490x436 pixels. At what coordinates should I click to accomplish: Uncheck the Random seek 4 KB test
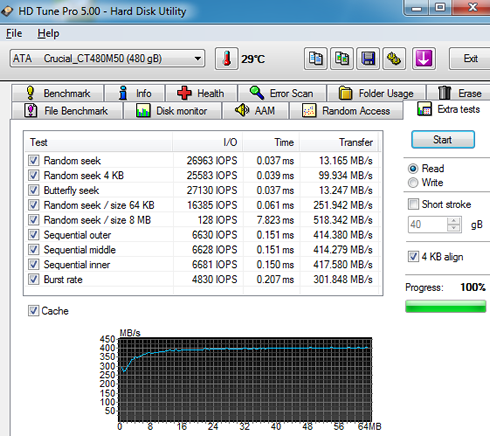33,175
